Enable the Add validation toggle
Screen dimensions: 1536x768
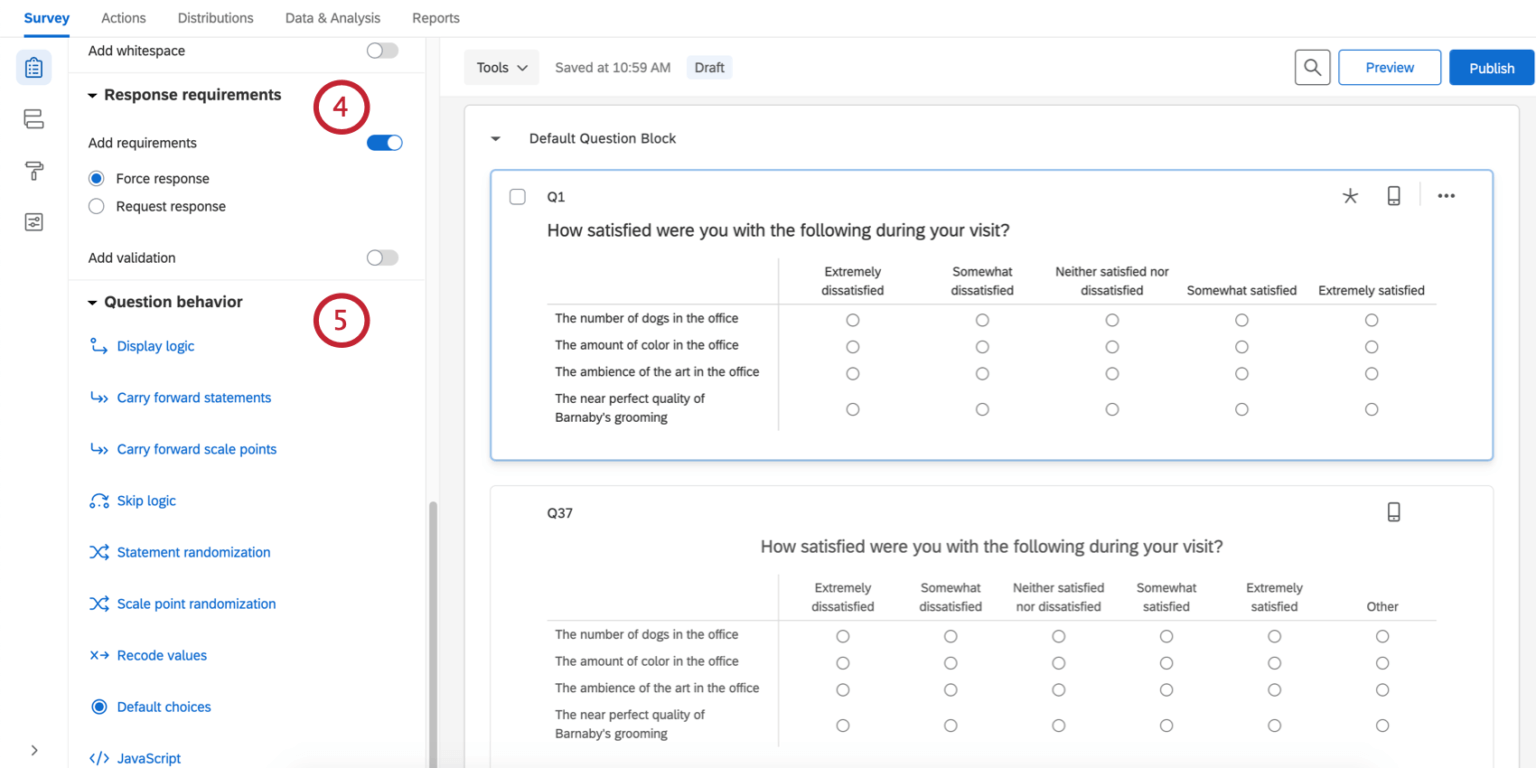(382, 257)
